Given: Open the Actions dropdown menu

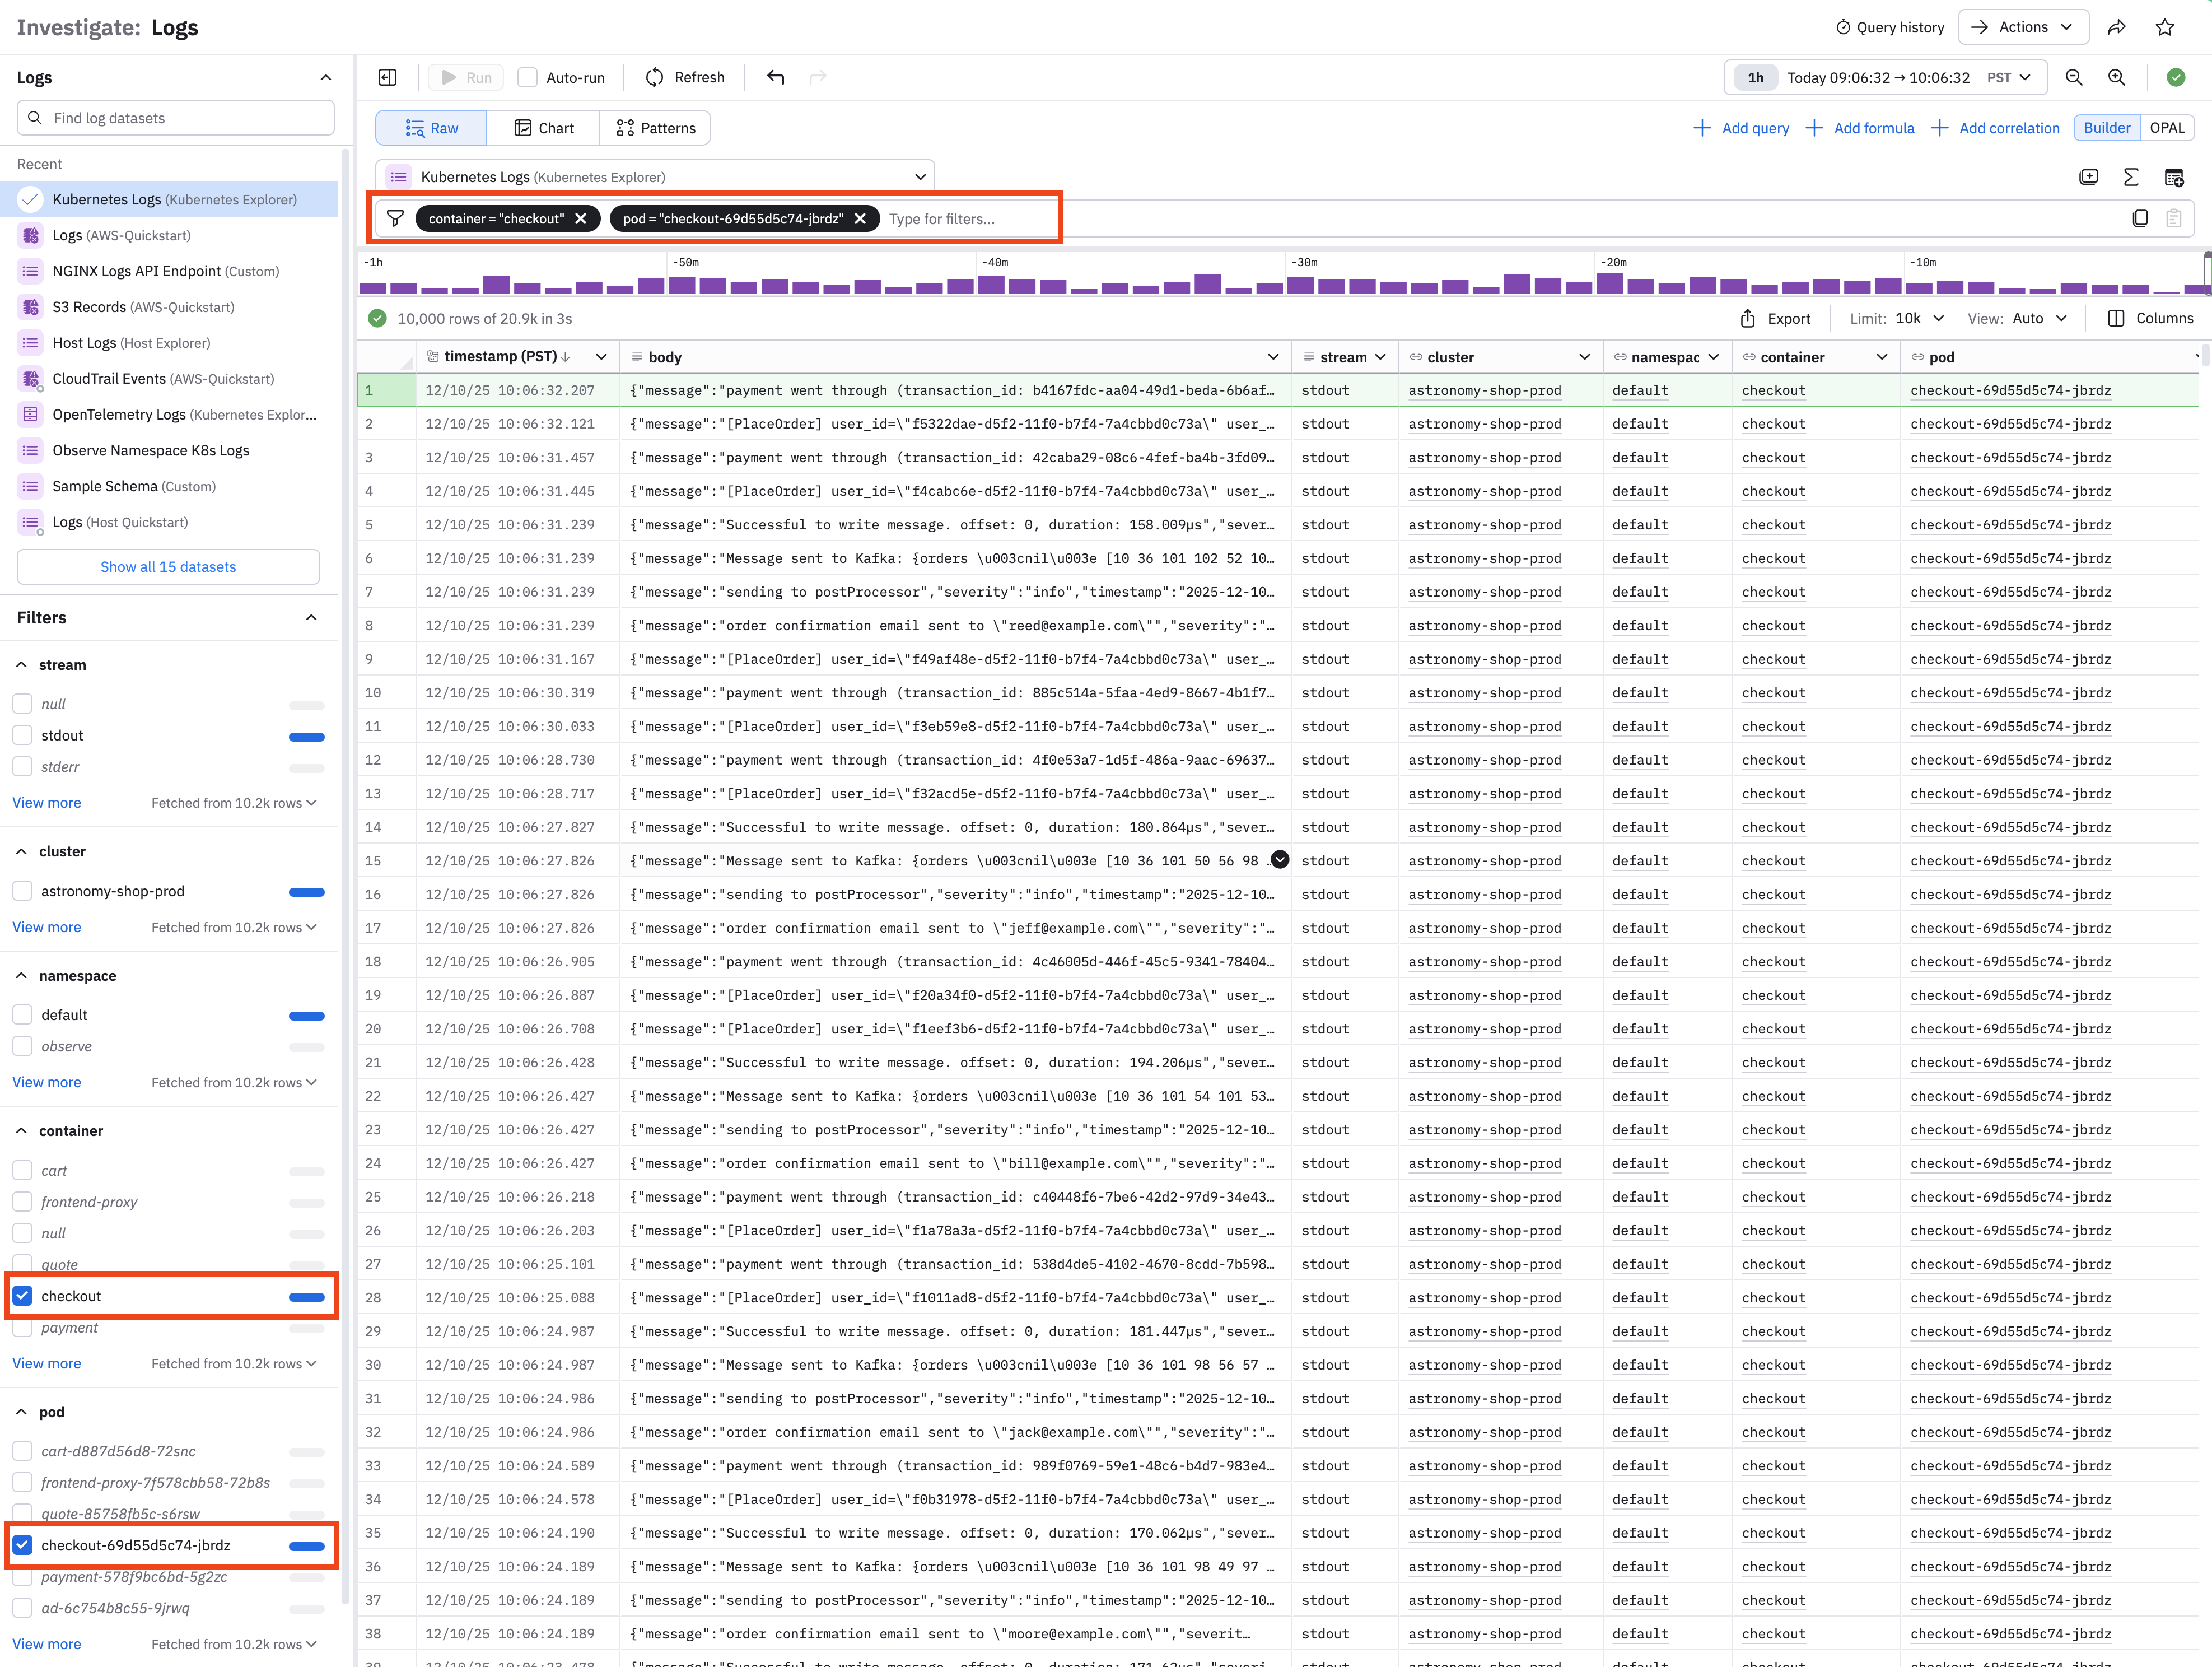Looking at the screenshot, I should [2023, 27].
